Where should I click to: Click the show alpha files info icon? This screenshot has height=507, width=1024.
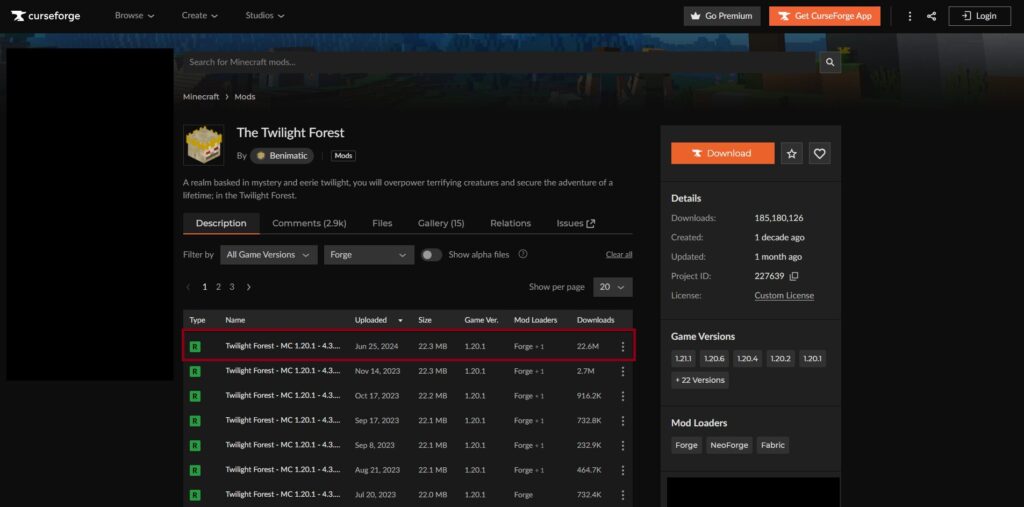(x=523, y=255)
